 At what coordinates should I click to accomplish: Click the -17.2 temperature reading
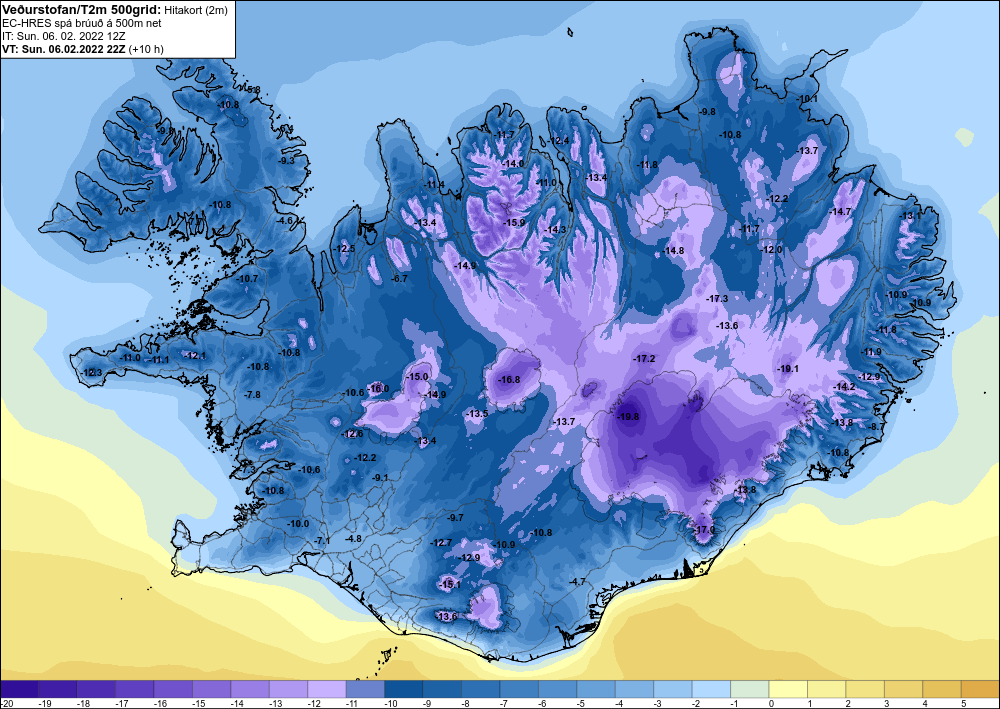[x=644, y=359]
